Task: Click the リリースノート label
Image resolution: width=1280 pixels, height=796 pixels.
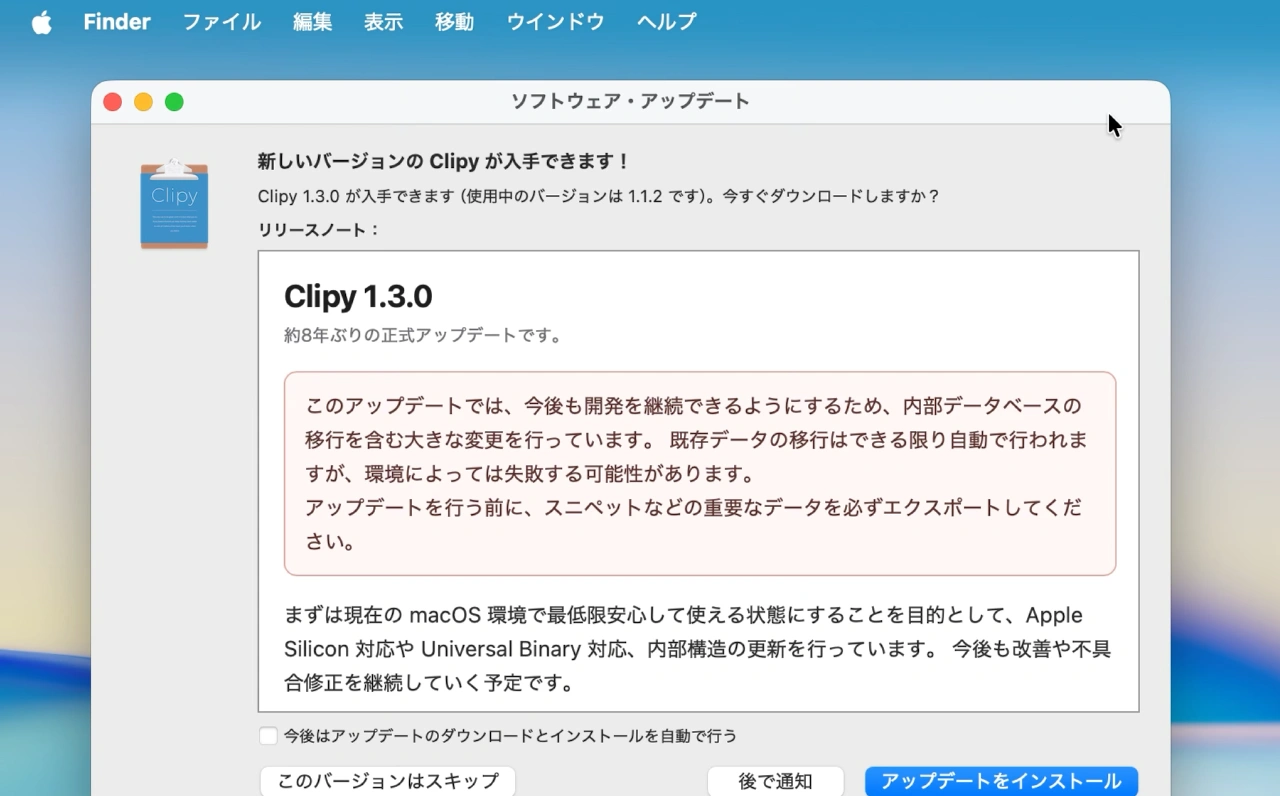Action: [x=318, y=229]
